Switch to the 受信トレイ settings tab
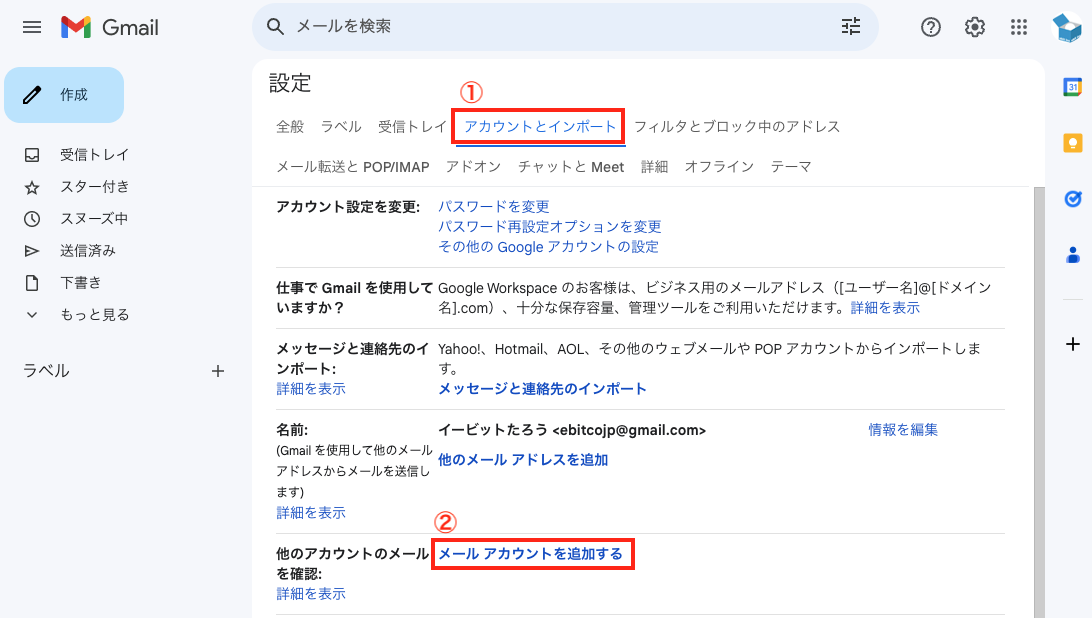Viewport: 1092px width, 618px height. (x=412, y=127)
